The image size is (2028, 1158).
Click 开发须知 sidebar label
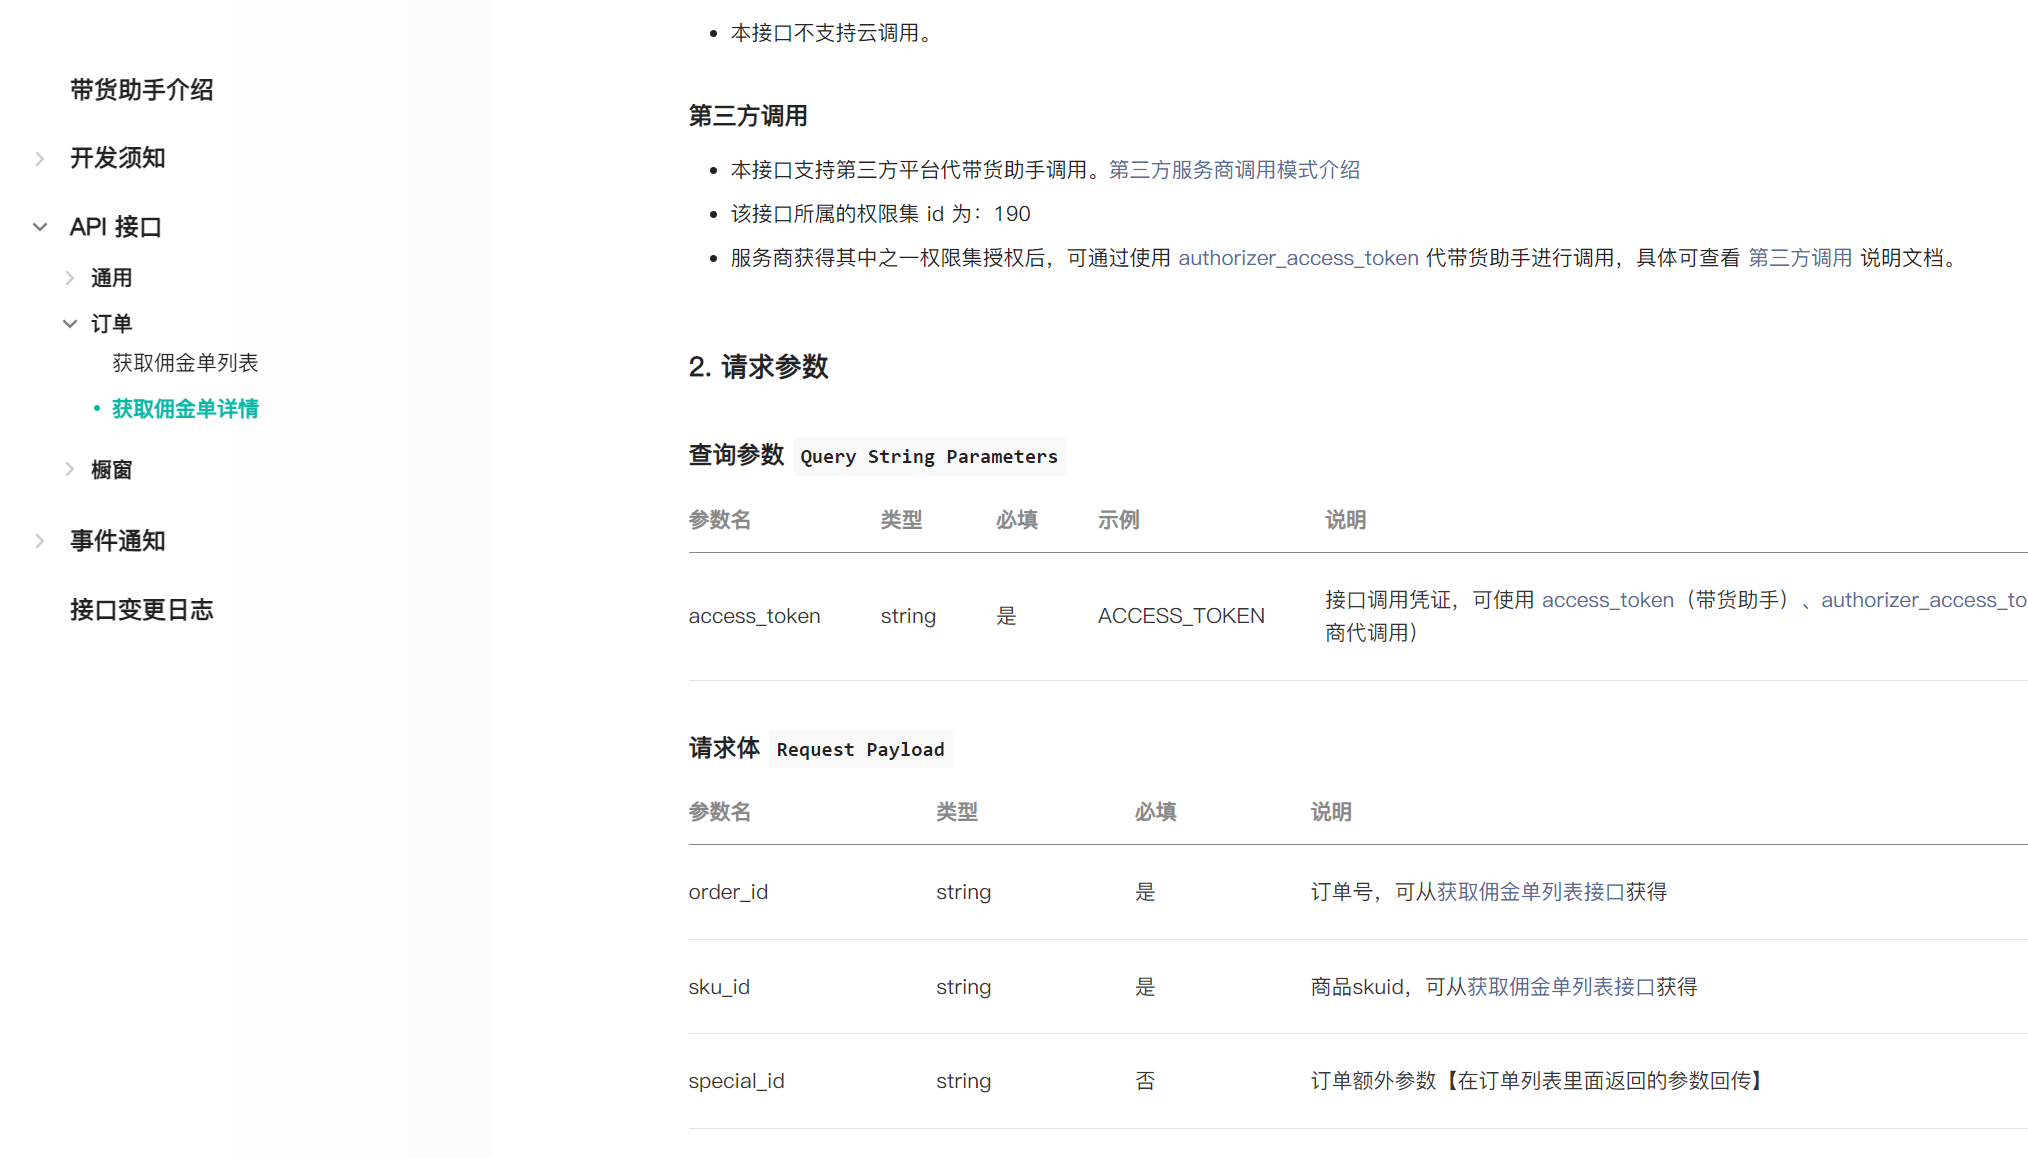pos(117,158)
